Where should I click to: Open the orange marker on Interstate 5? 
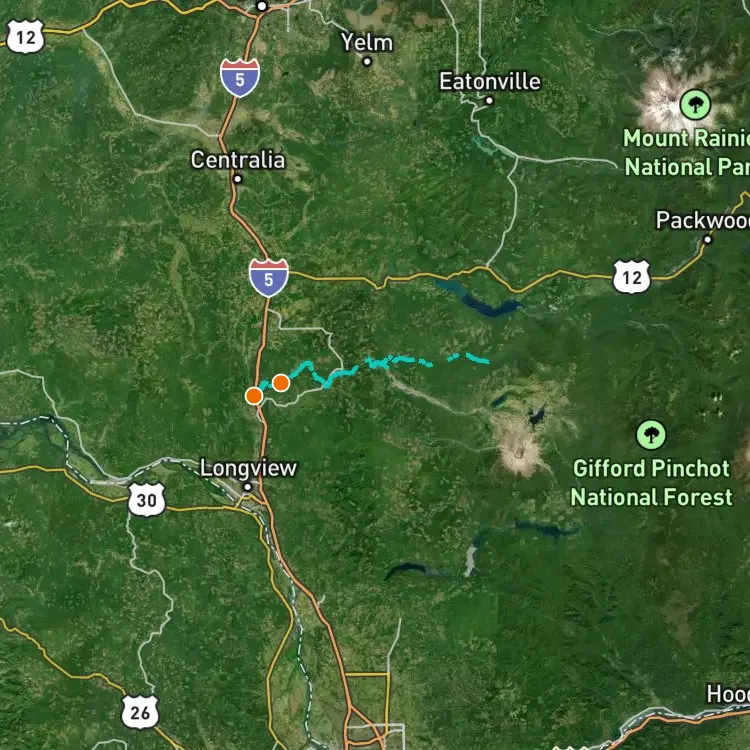tap(254, 396)
